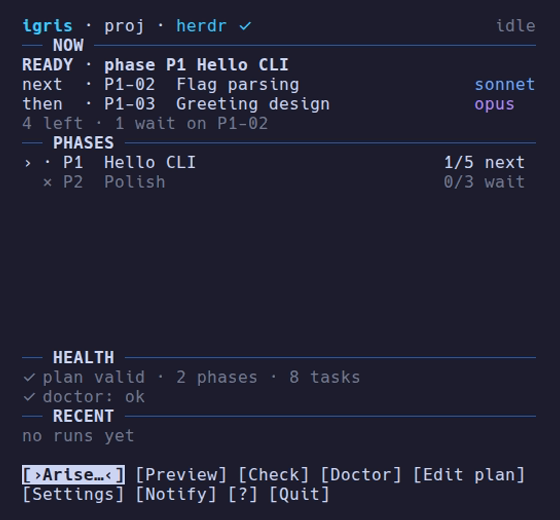This screenshot has height=520, width=560.
Task: Click the checkmark next to herdr
Action: (245, 26)
